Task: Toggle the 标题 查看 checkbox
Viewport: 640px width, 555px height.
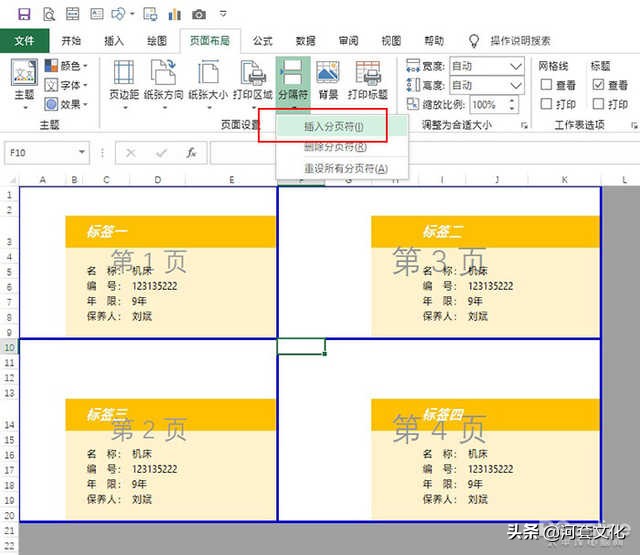Action: coord(598,84)
